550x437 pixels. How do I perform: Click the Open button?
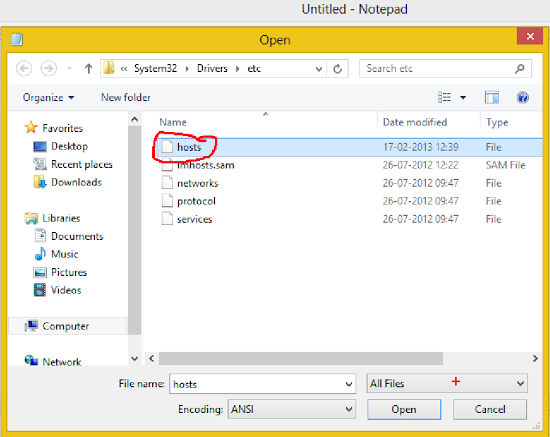pos(404,409)
